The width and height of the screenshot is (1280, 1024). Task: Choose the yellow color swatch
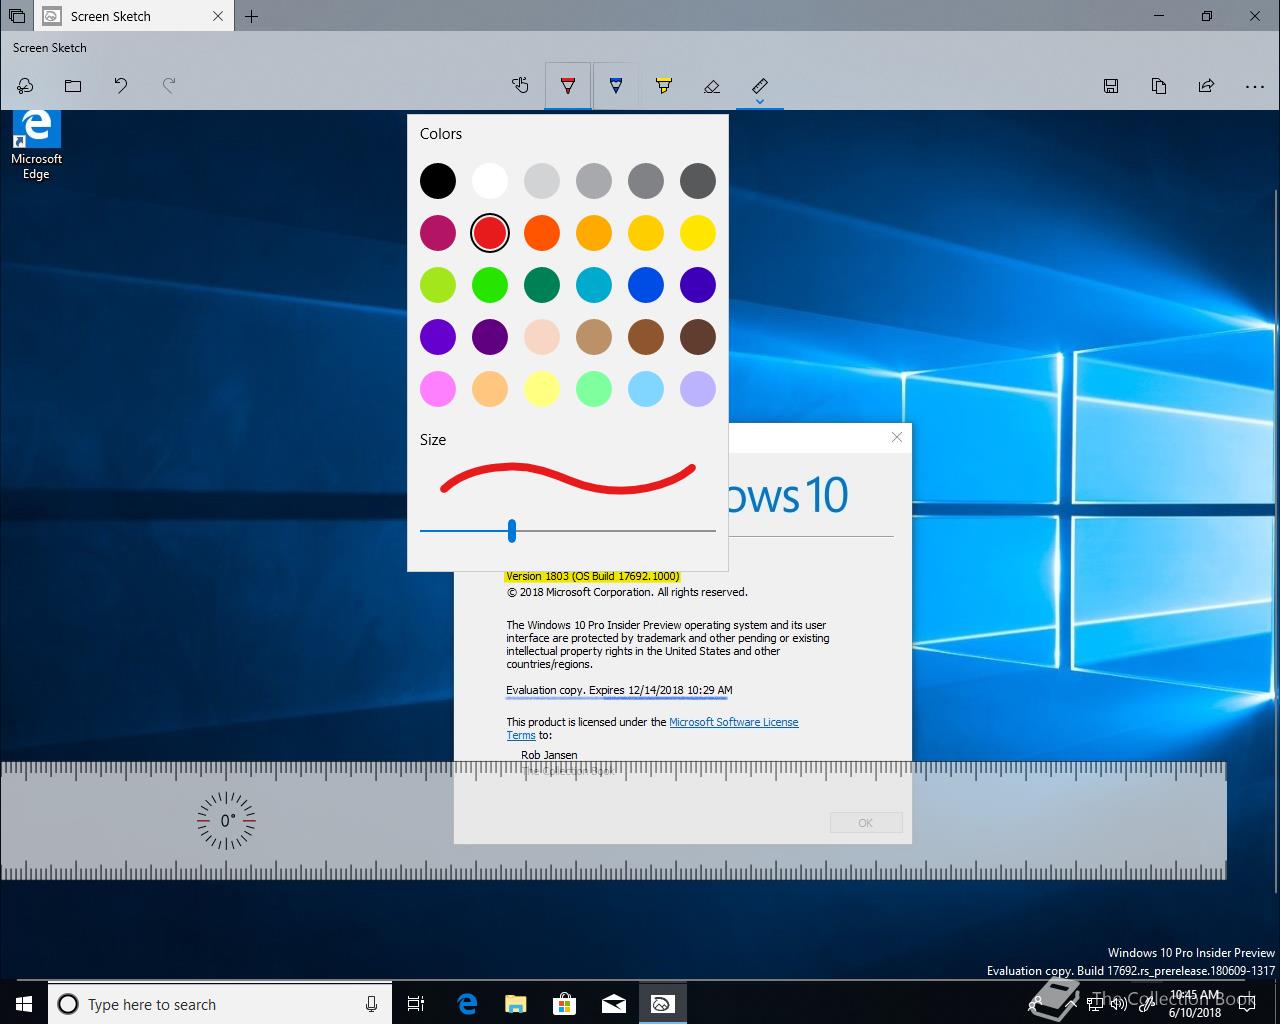tap(698, 233)
